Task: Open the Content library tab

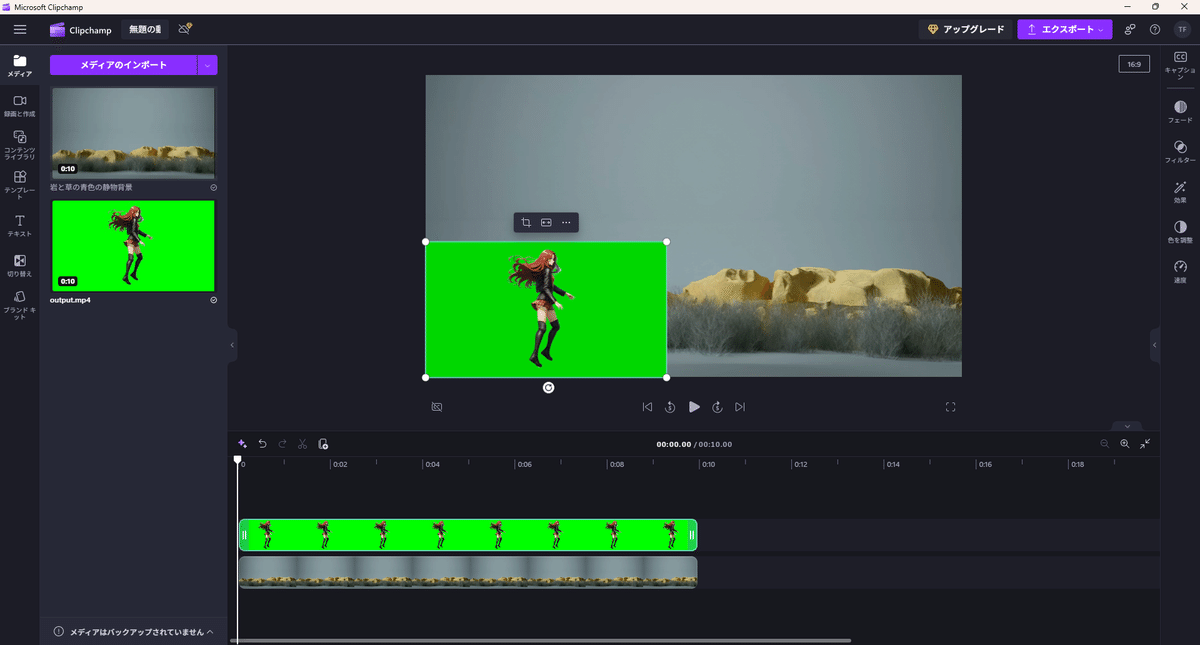Action: coord(20,145)
